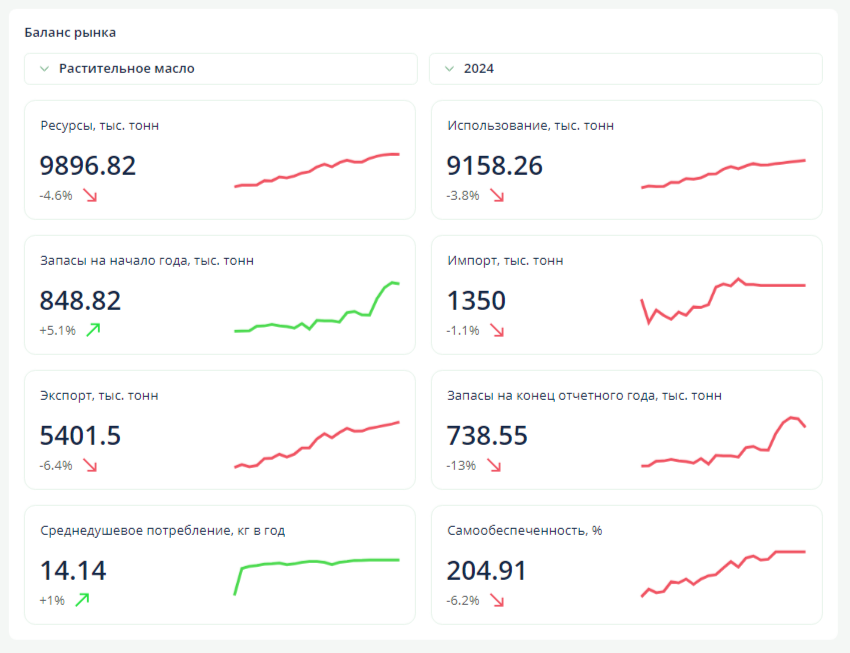Click the Импорт sparkline chart
850x653 pixels.
click(x=723, y=300)
